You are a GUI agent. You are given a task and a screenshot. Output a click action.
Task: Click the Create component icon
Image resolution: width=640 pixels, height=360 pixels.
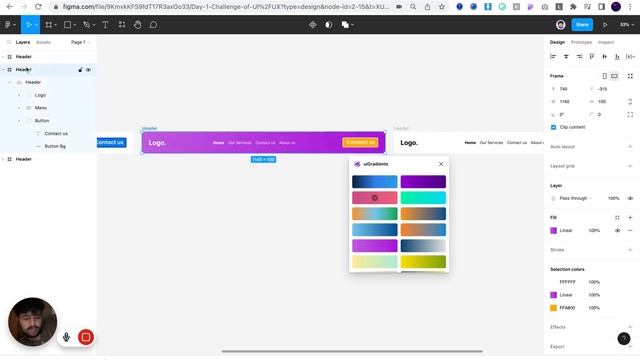pos(313,25)
